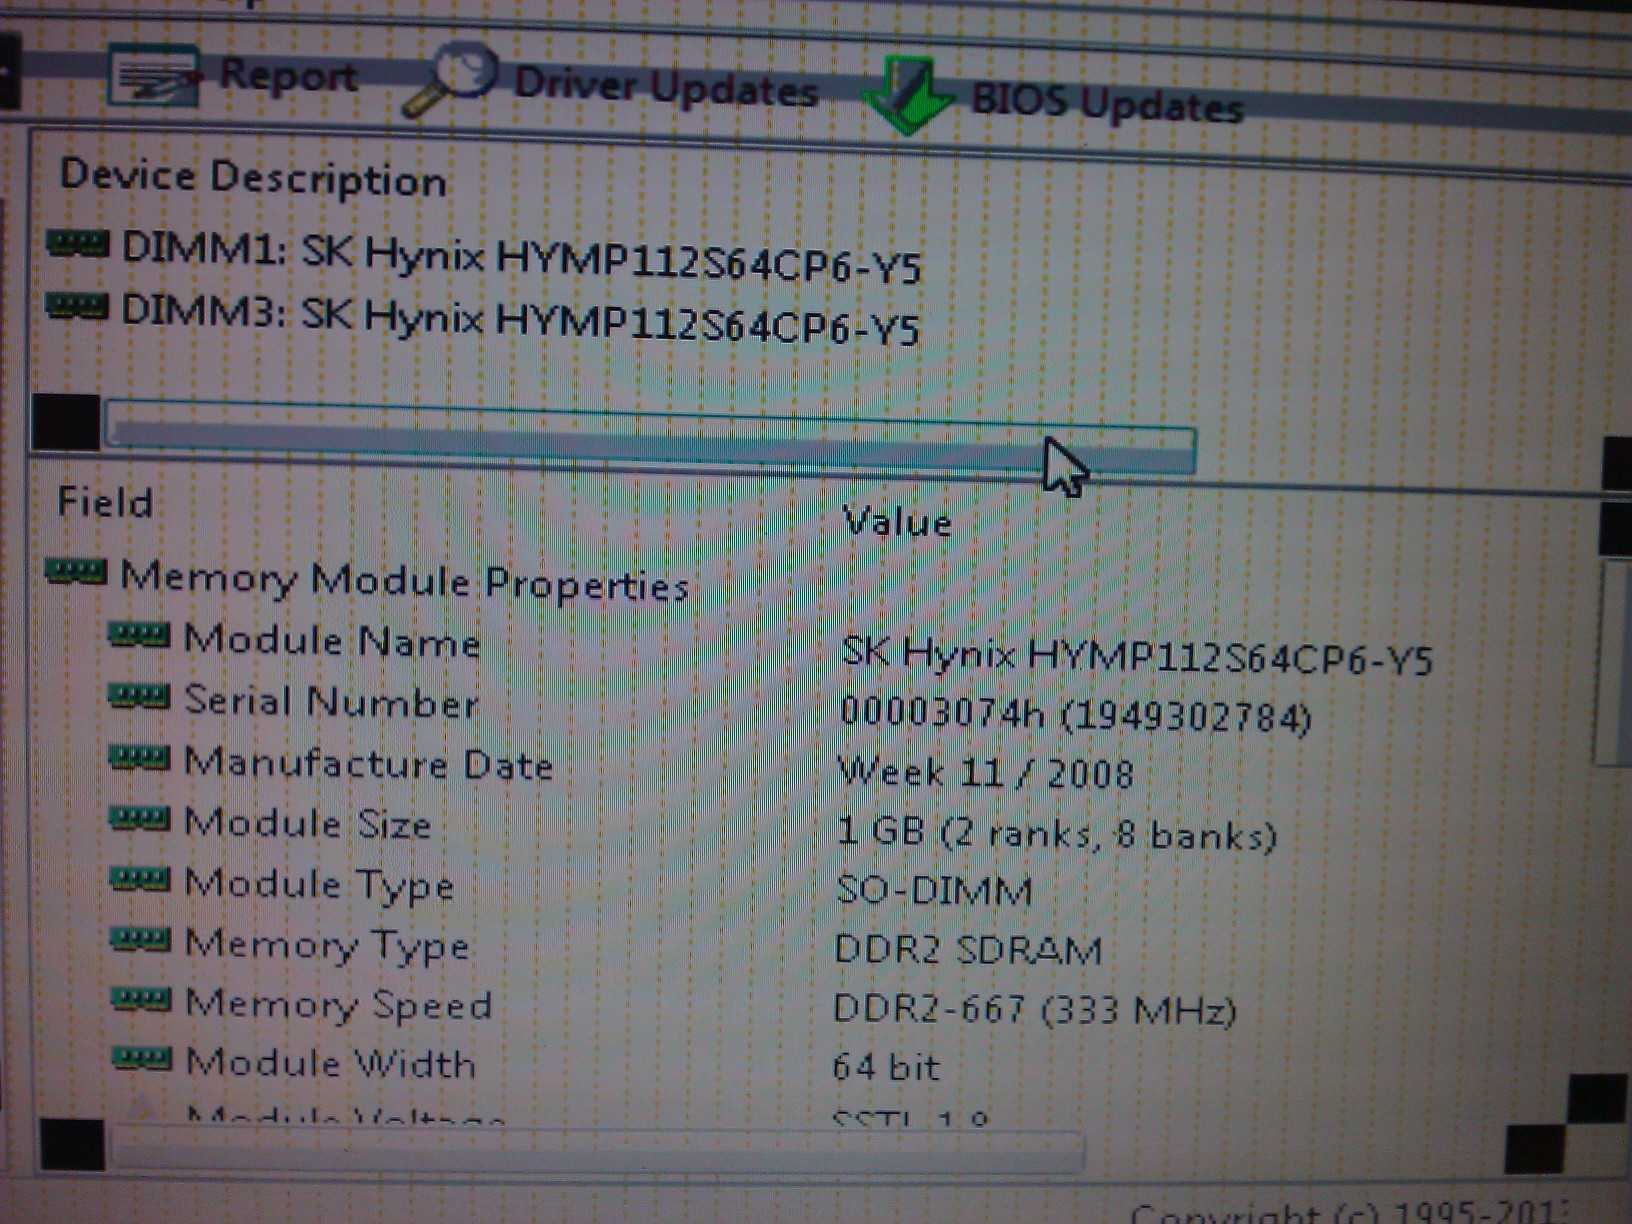
Task: Click the BIOS Updates green arrow icon
Action: tap(909, 96)
